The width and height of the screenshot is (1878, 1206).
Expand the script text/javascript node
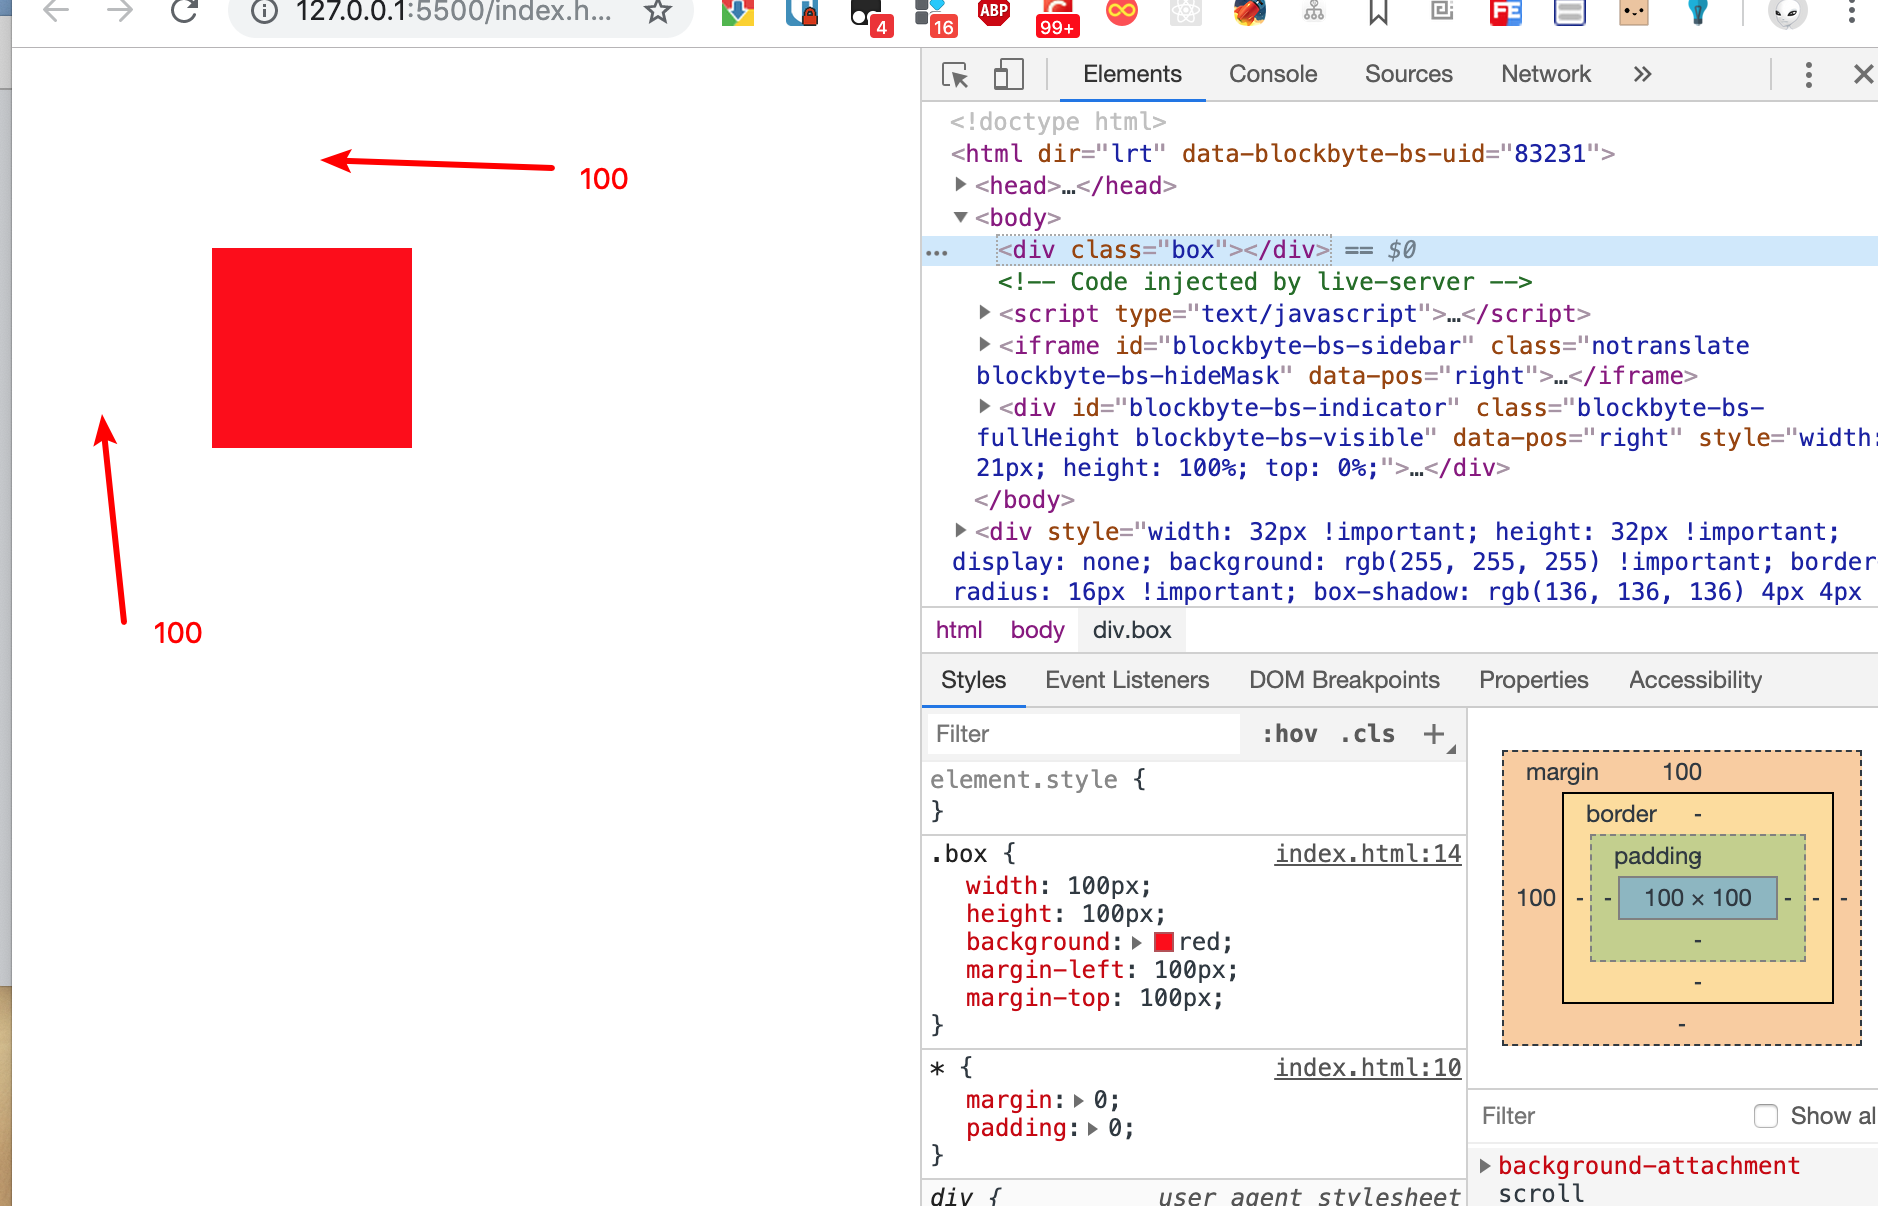tap(985, 313)
